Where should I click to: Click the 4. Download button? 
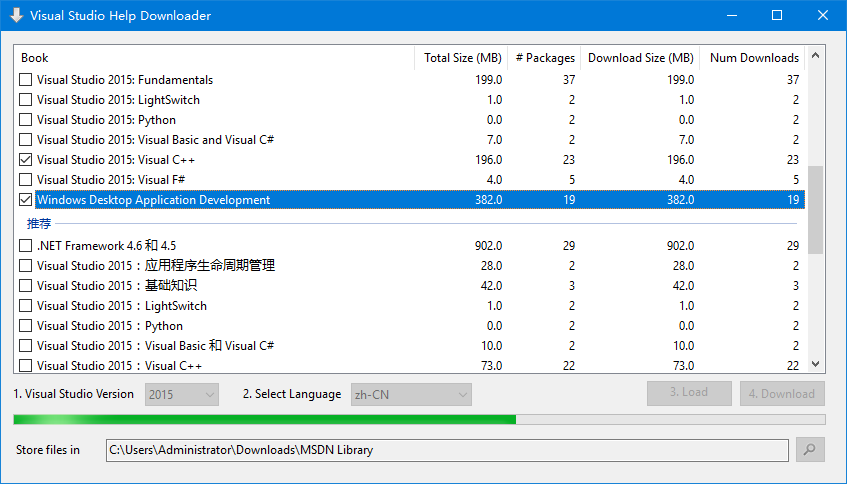782,393
